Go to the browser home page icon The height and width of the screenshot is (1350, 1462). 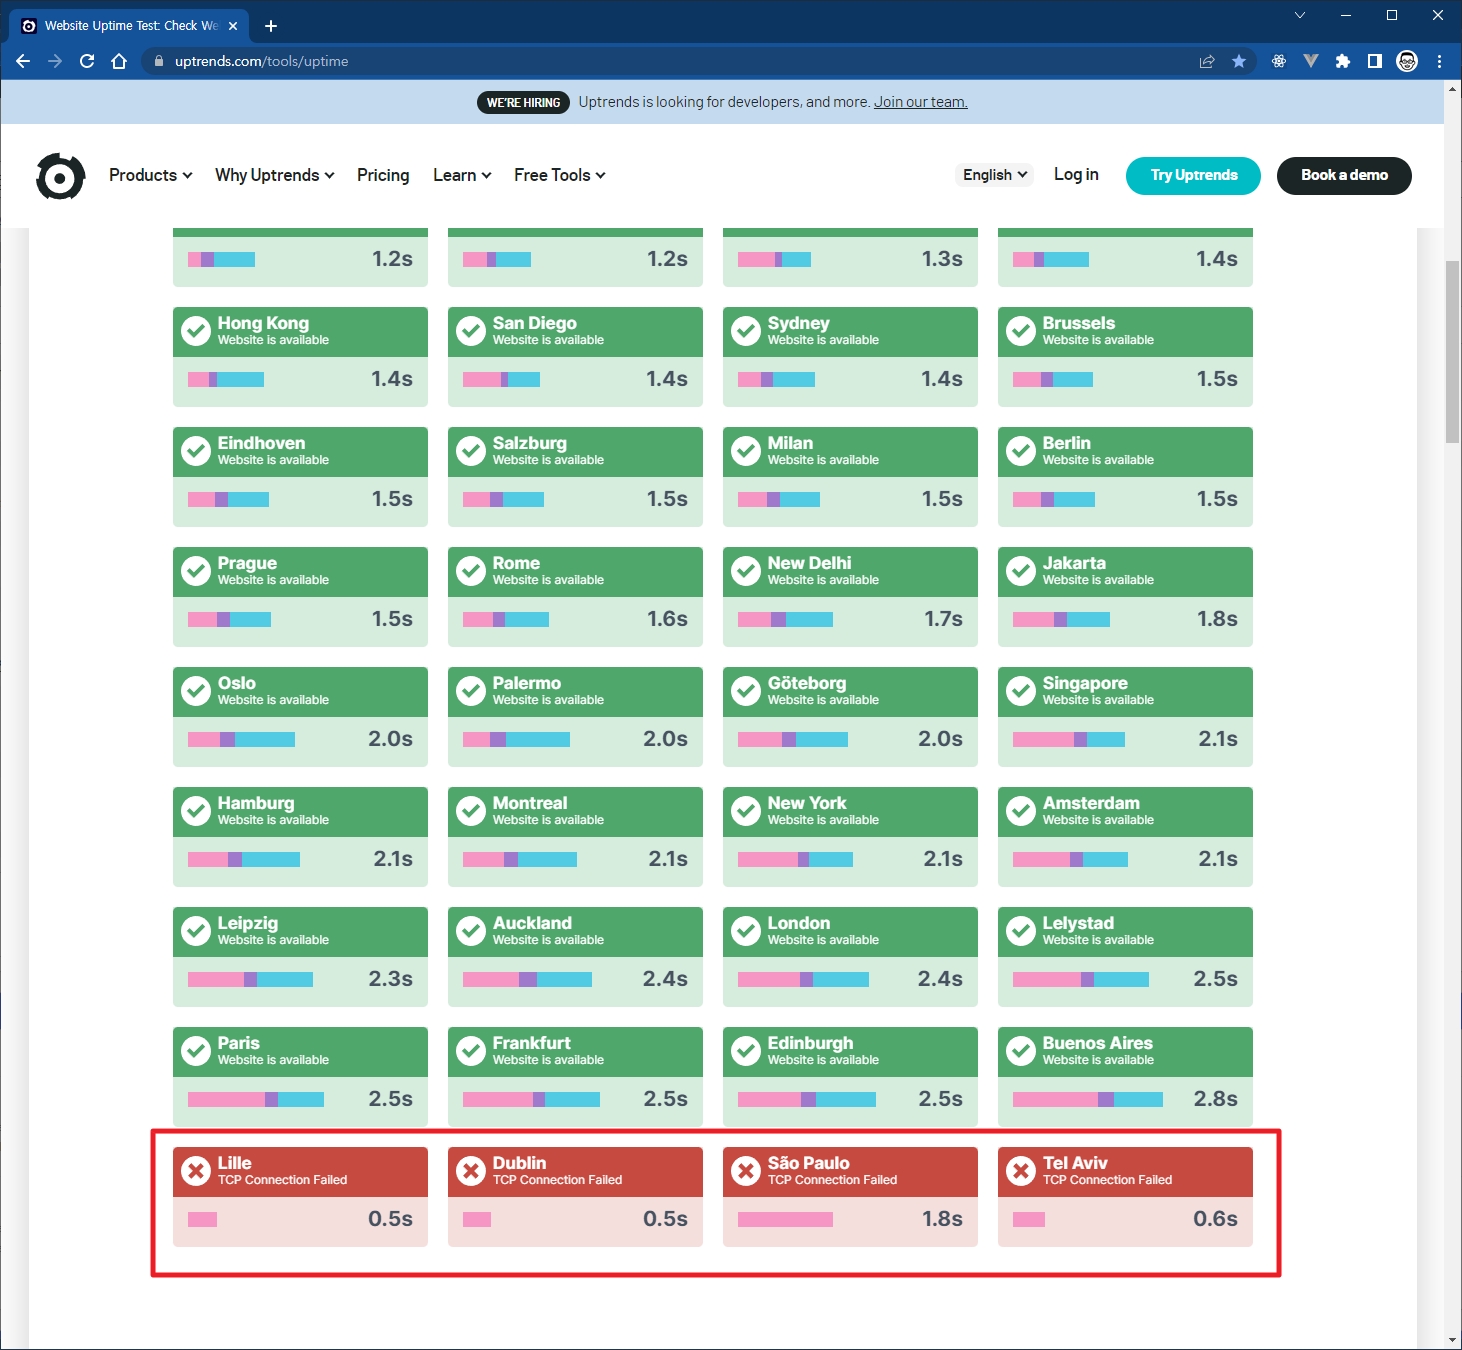(119, 61)
